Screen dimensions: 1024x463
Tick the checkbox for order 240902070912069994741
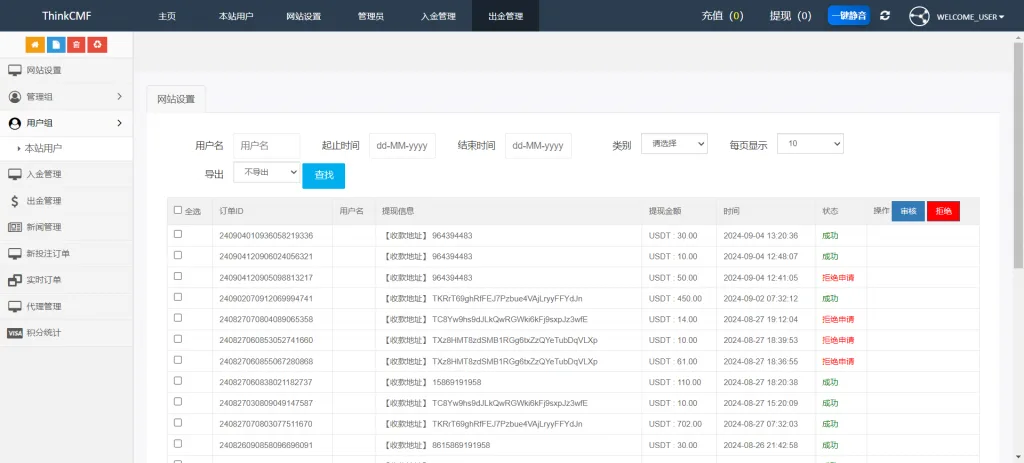[x=178, y=298]
